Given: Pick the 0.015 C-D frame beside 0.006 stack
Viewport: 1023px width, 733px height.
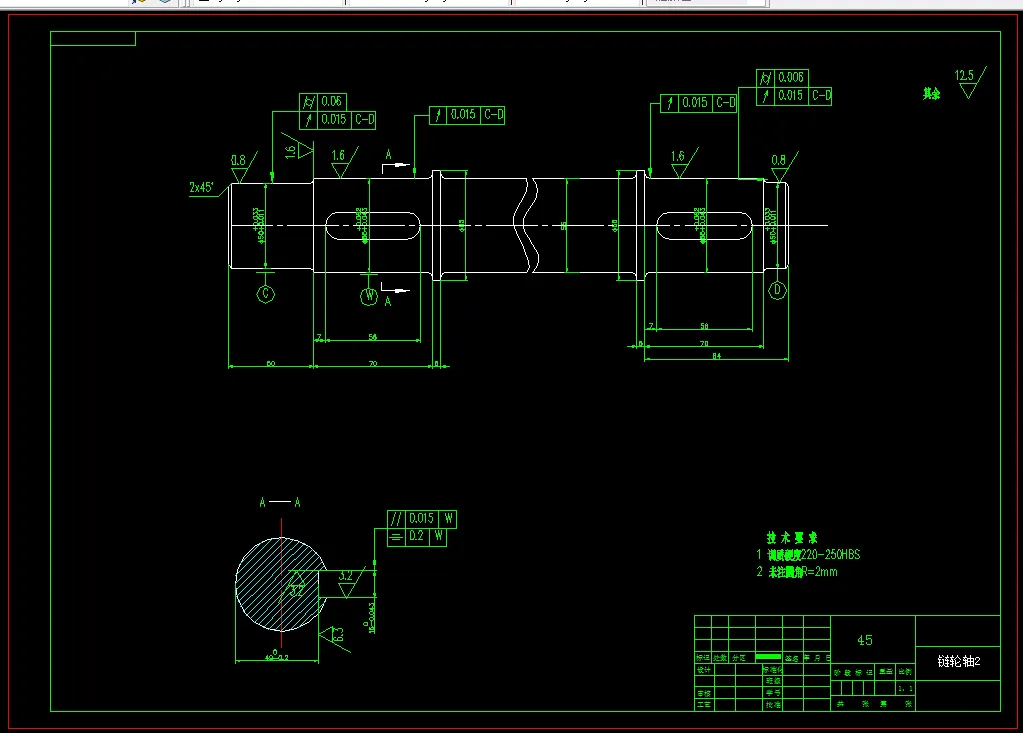Looking at the screenshot, I should pos(699,103).
